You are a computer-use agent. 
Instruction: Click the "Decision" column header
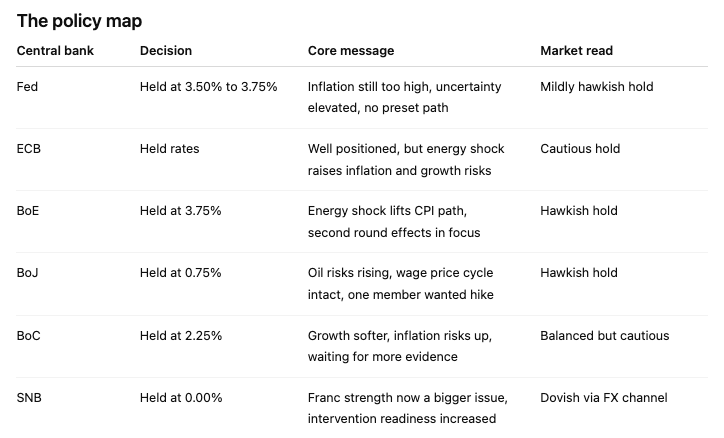click(166, 51)
